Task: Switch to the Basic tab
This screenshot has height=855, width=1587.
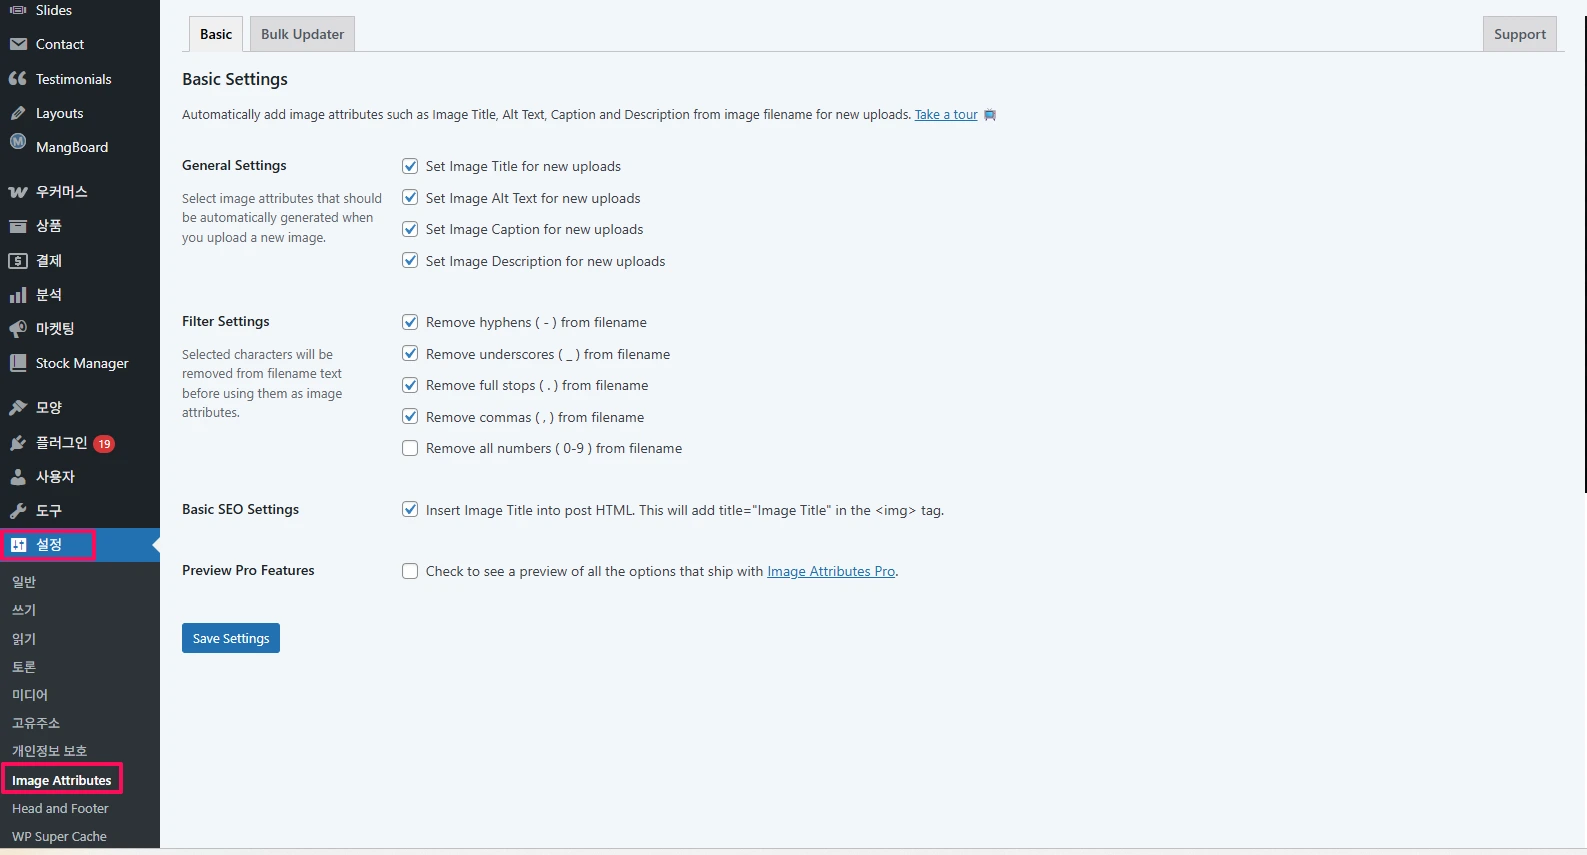Action: coord(216,34)
